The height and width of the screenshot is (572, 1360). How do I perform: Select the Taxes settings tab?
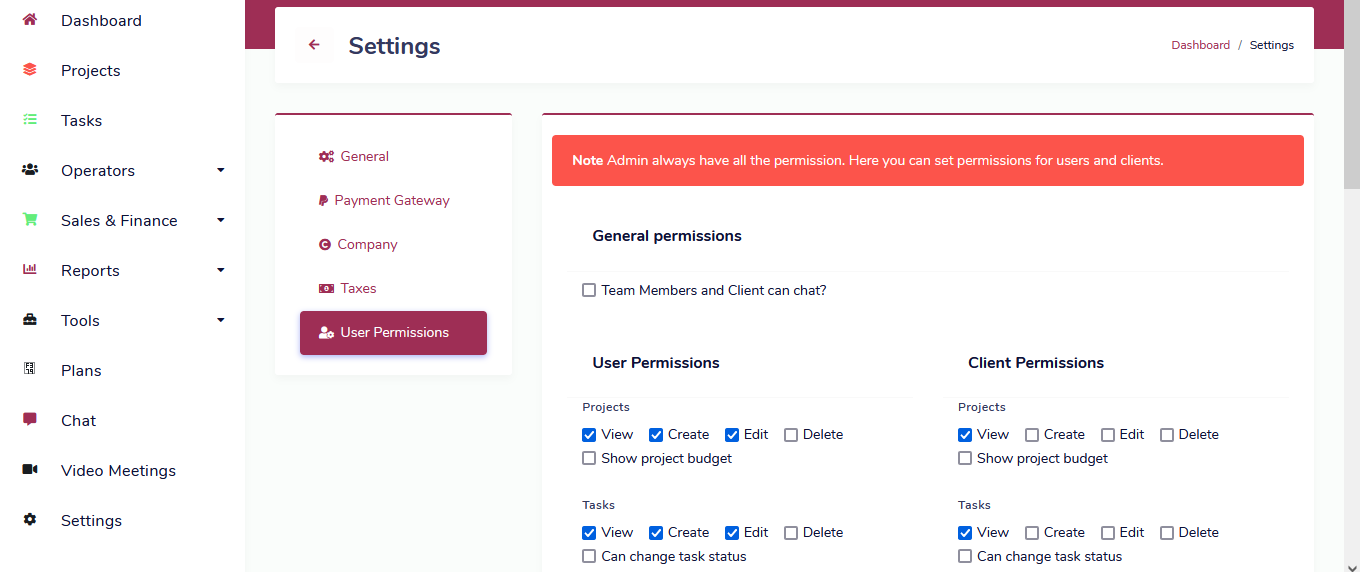pos(357,288)
